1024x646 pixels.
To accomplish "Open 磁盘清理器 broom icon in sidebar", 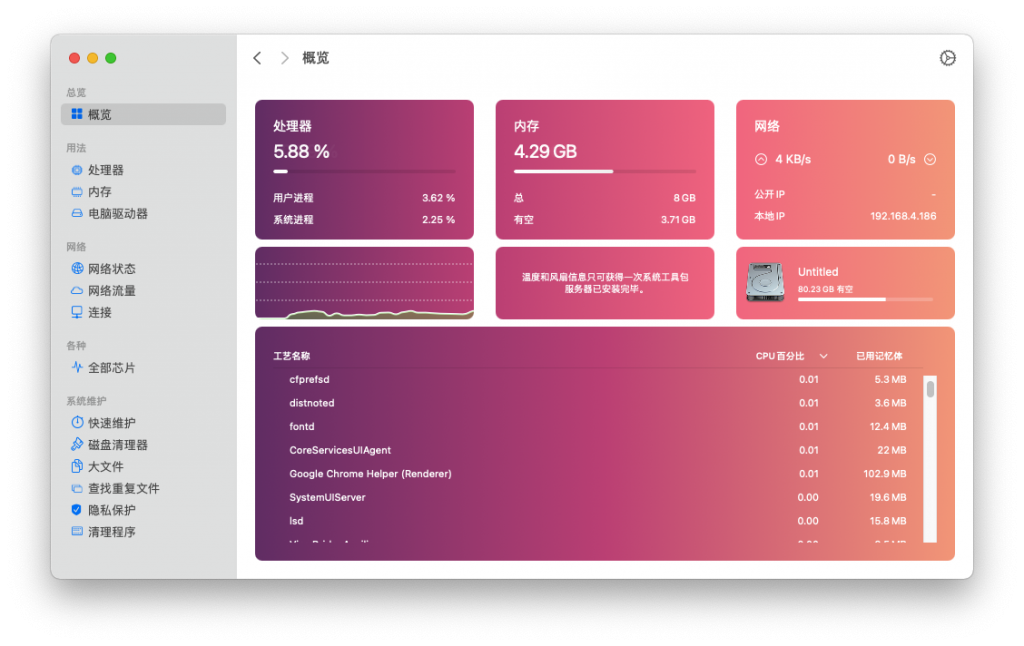I will point(76,444).
